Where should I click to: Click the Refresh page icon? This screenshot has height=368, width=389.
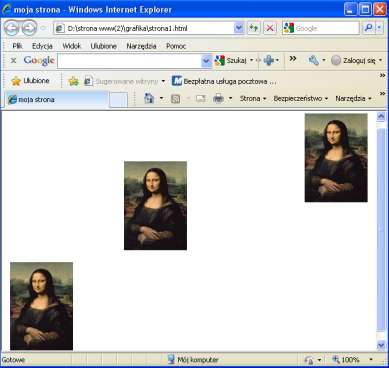click(254, 28)
